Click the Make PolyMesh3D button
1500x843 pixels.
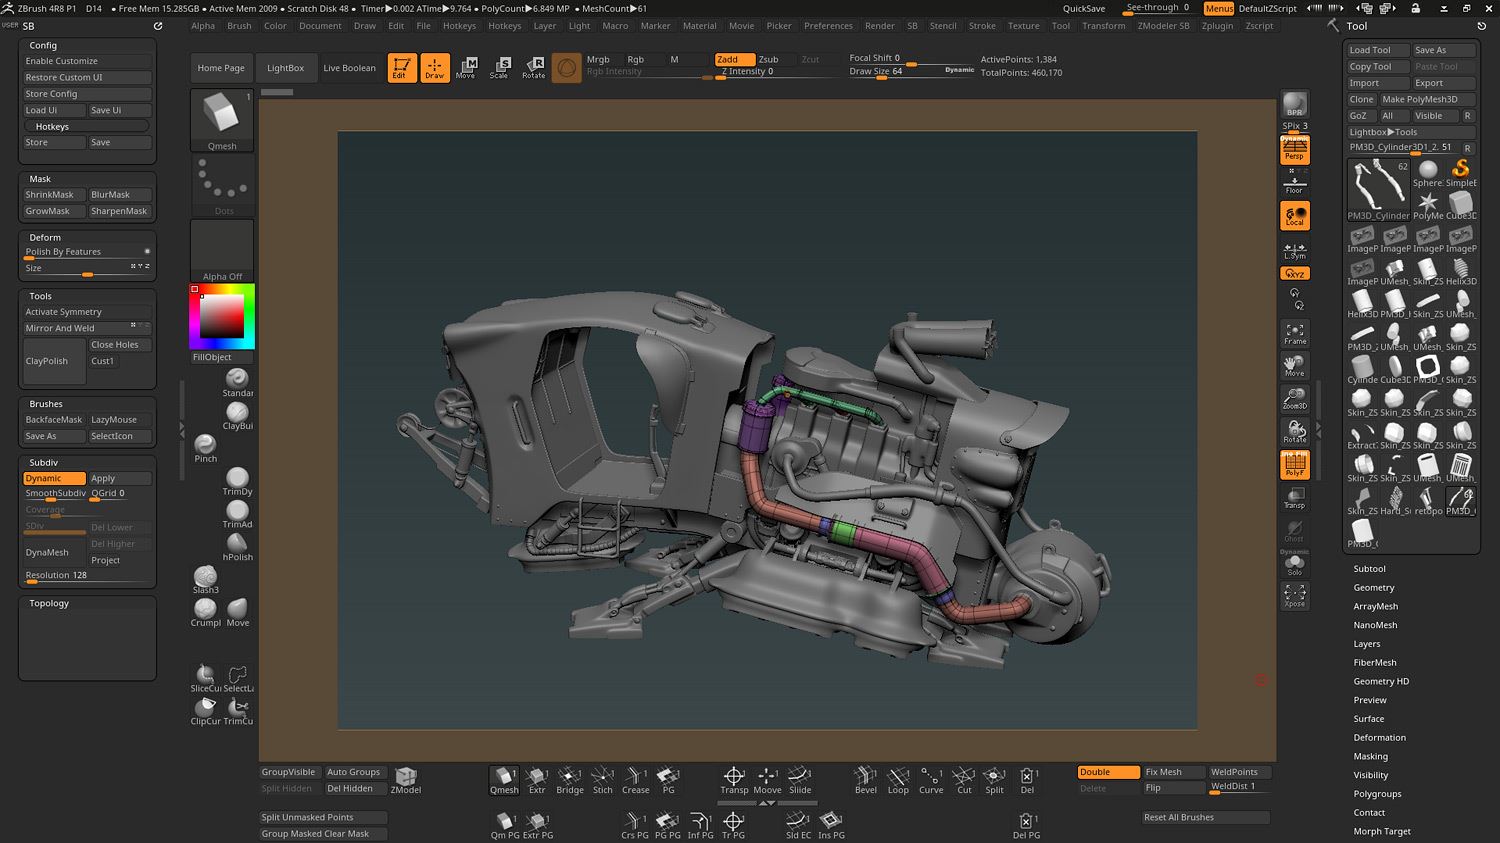[1420, 99]
